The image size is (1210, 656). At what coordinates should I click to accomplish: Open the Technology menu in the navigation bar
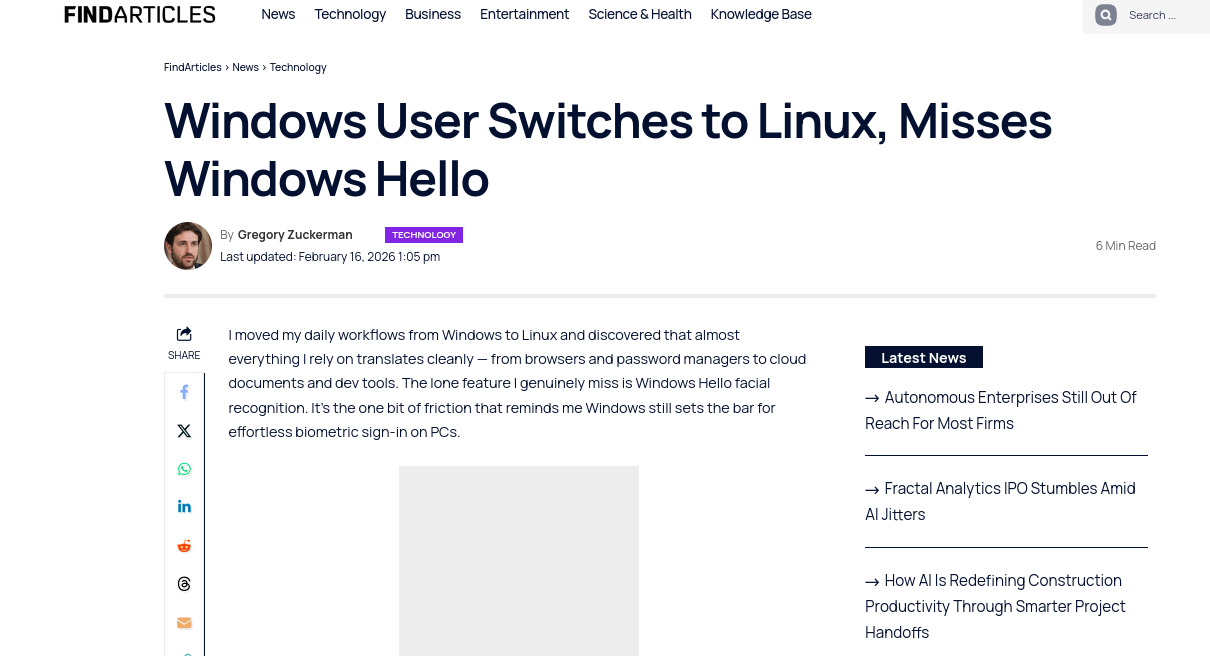click(x=350, y=14)
